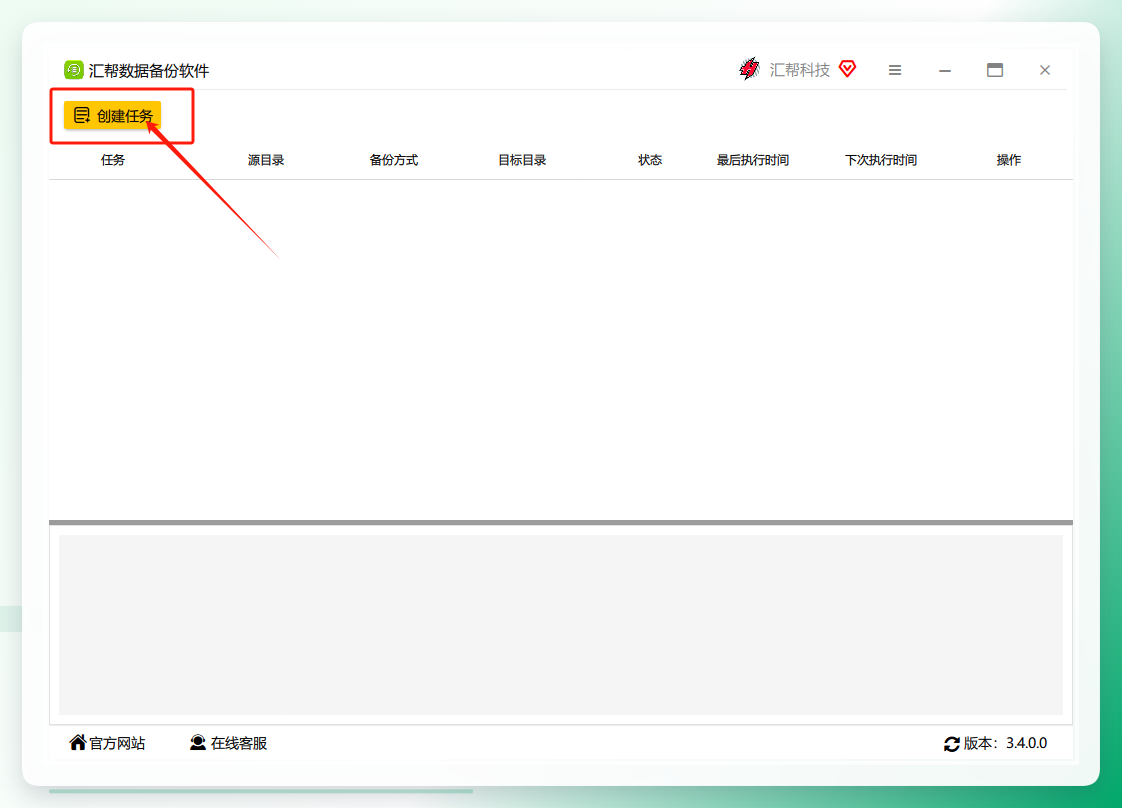Image resolution: width=1122 pixels, height=808 pixels.
Task: Click the headset agent icon beside 在线客服
Action: (197, 742)
